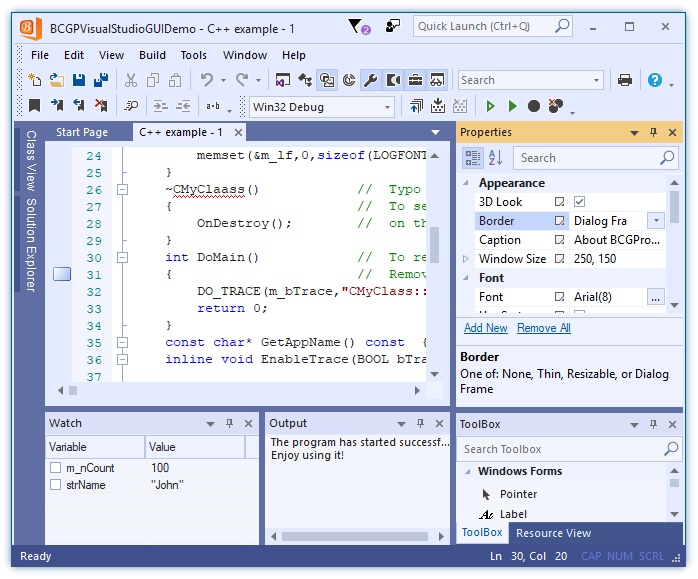This screenshot has width=698, height=579.
Task: Toggle bookmark icon in second toolbar
Action: point(34,106)
